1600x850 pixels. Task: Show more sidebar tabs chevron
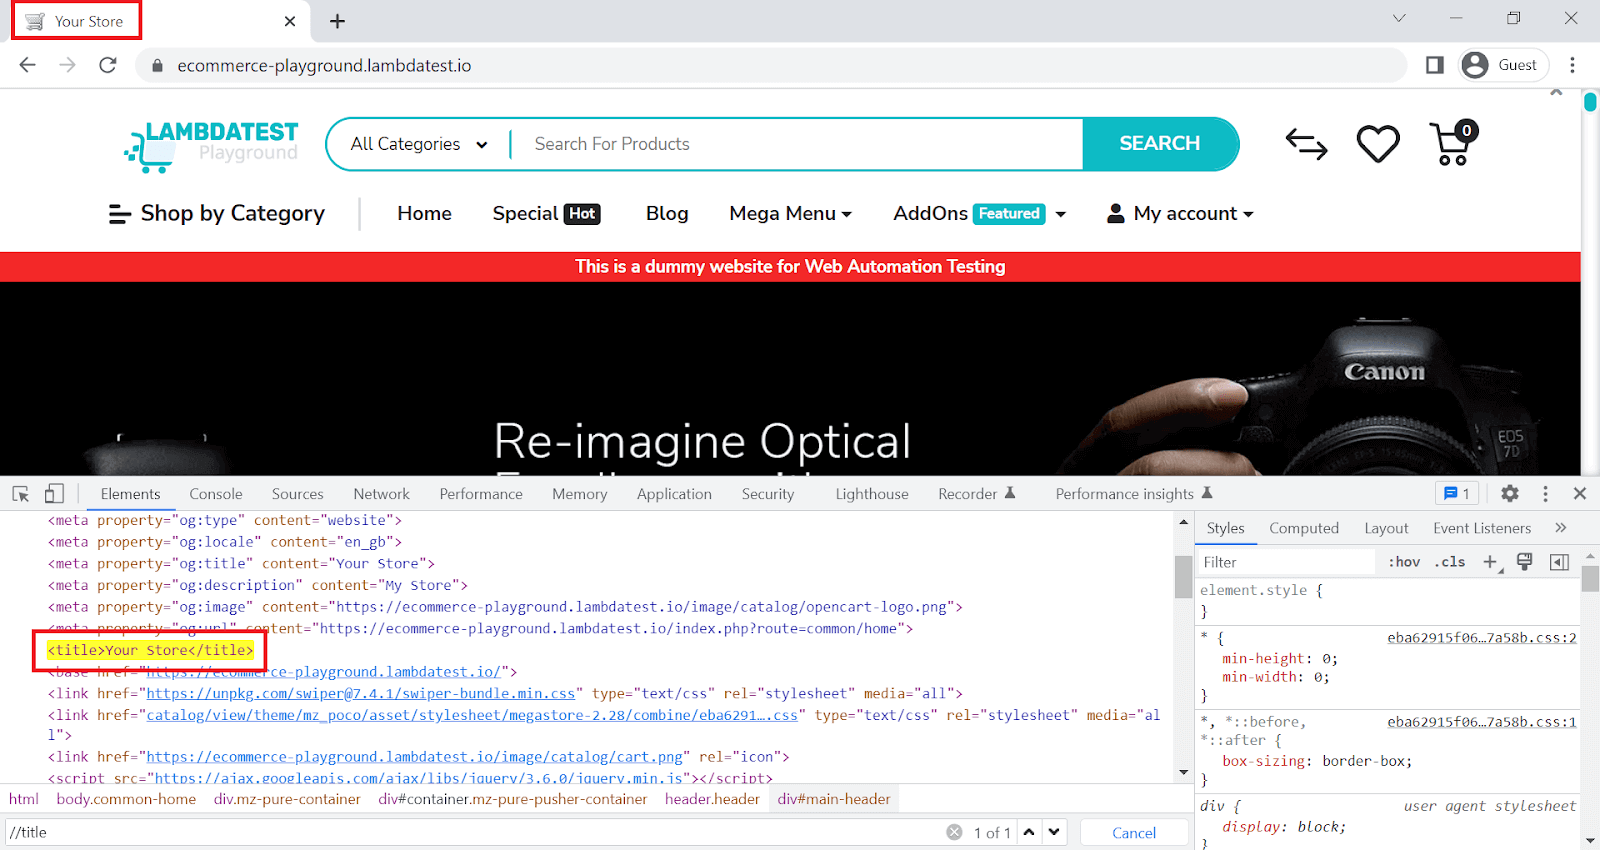[1561, 528]
